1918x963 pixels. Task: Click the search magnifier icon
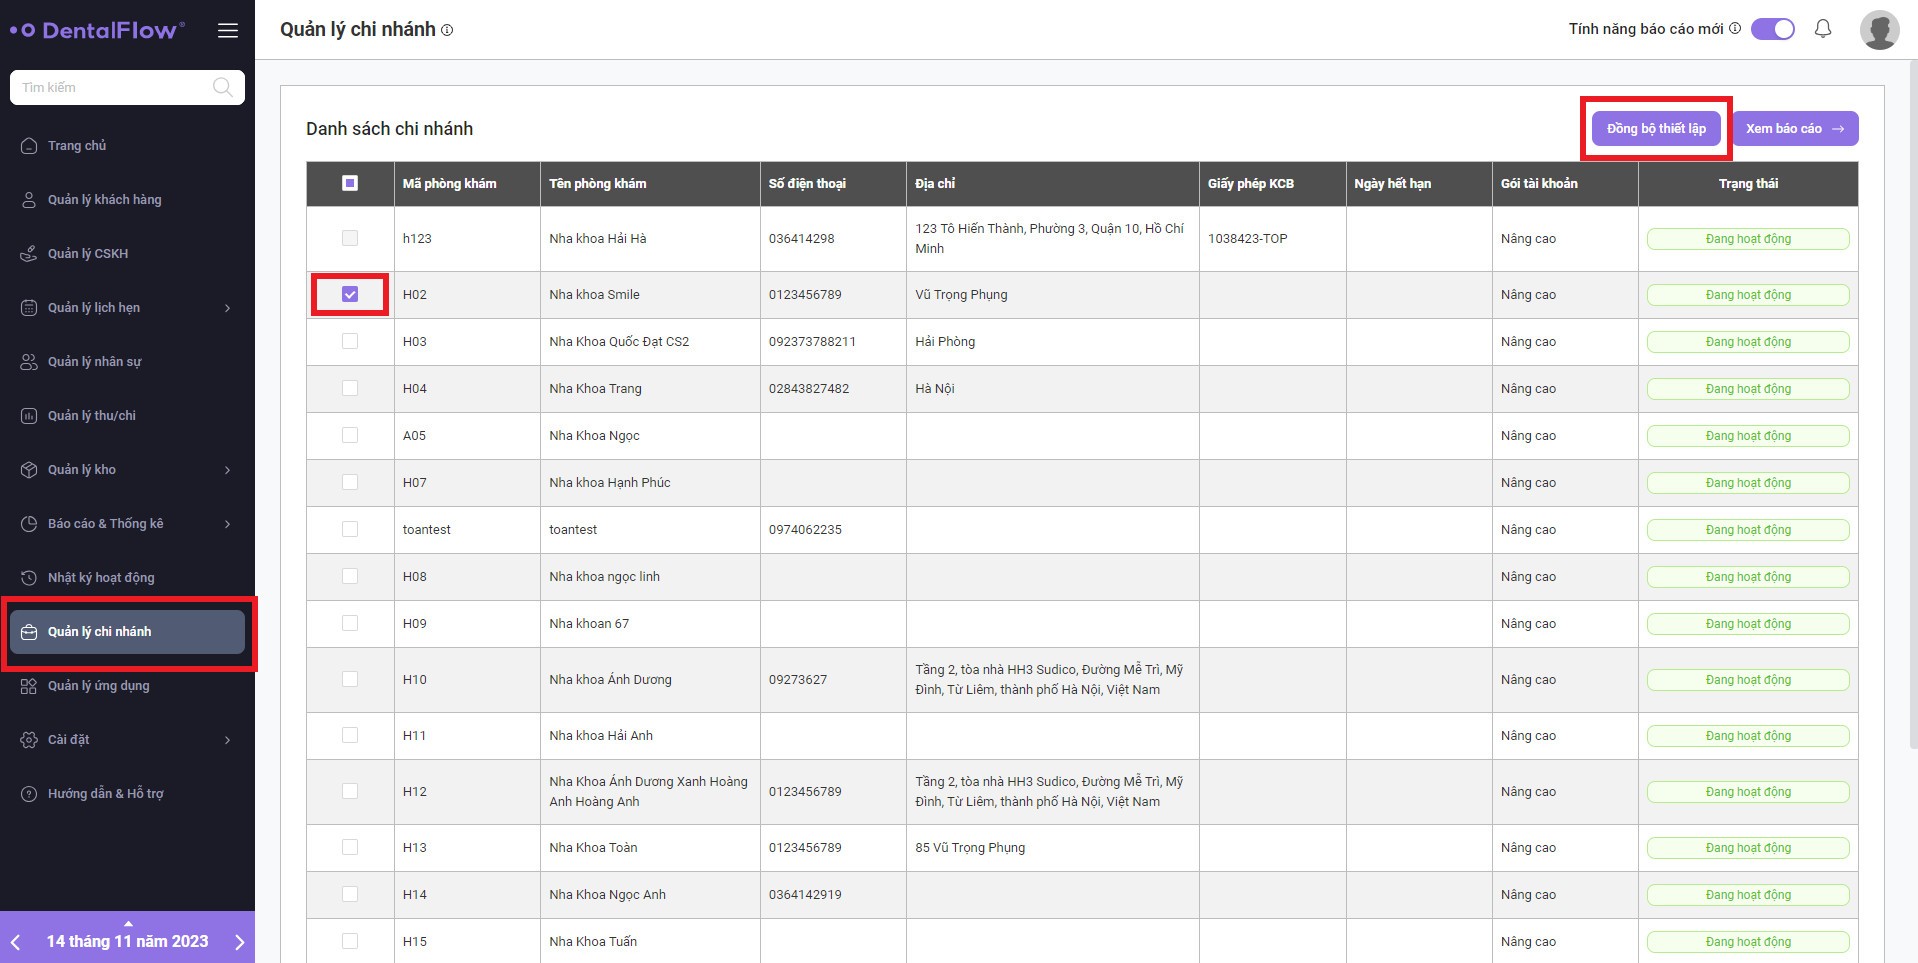[223, 88]
